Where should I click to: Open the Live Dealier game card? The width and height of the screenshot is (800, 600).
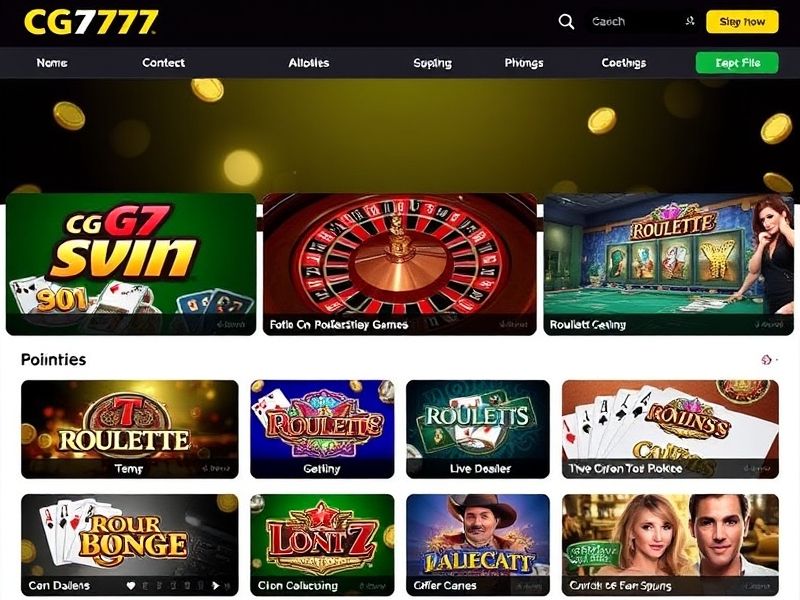[478, 429]
